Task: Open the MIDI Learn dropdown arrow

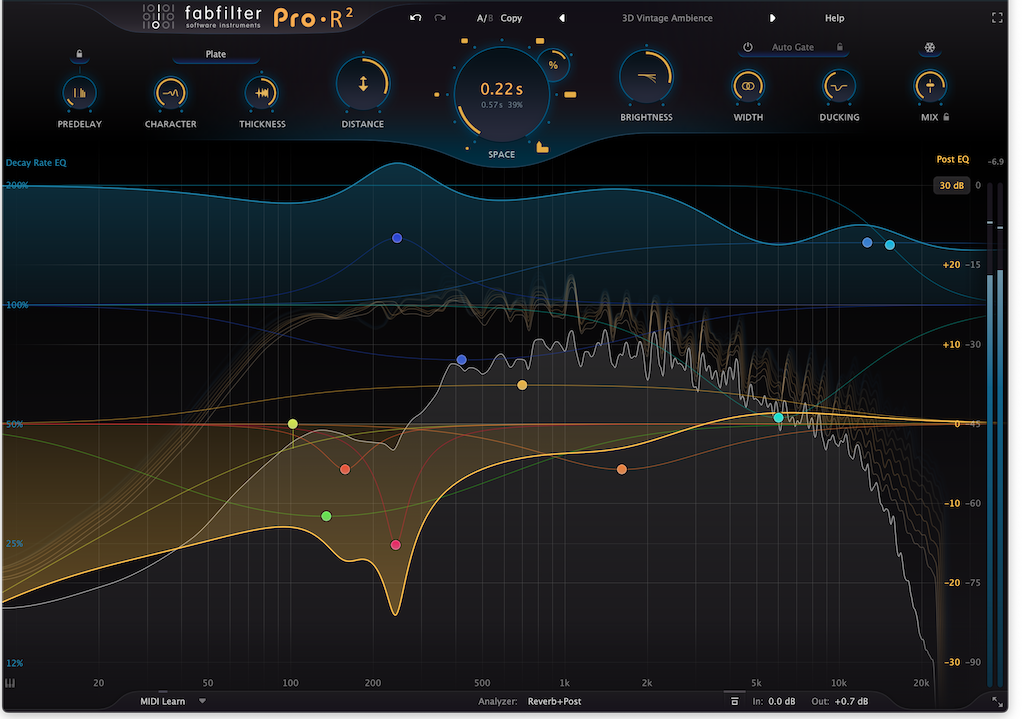Action: pos(202,701)
